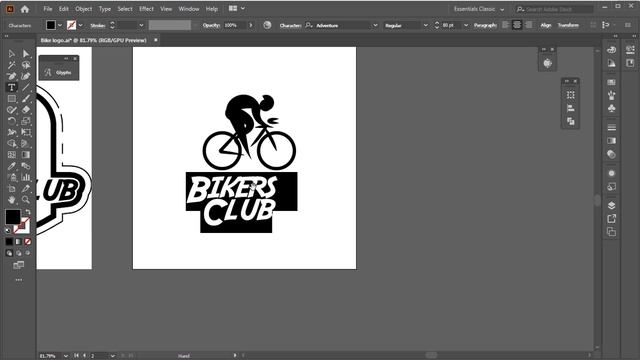
Task: Set paint mode to Gradient
Action: coord(18,242)
